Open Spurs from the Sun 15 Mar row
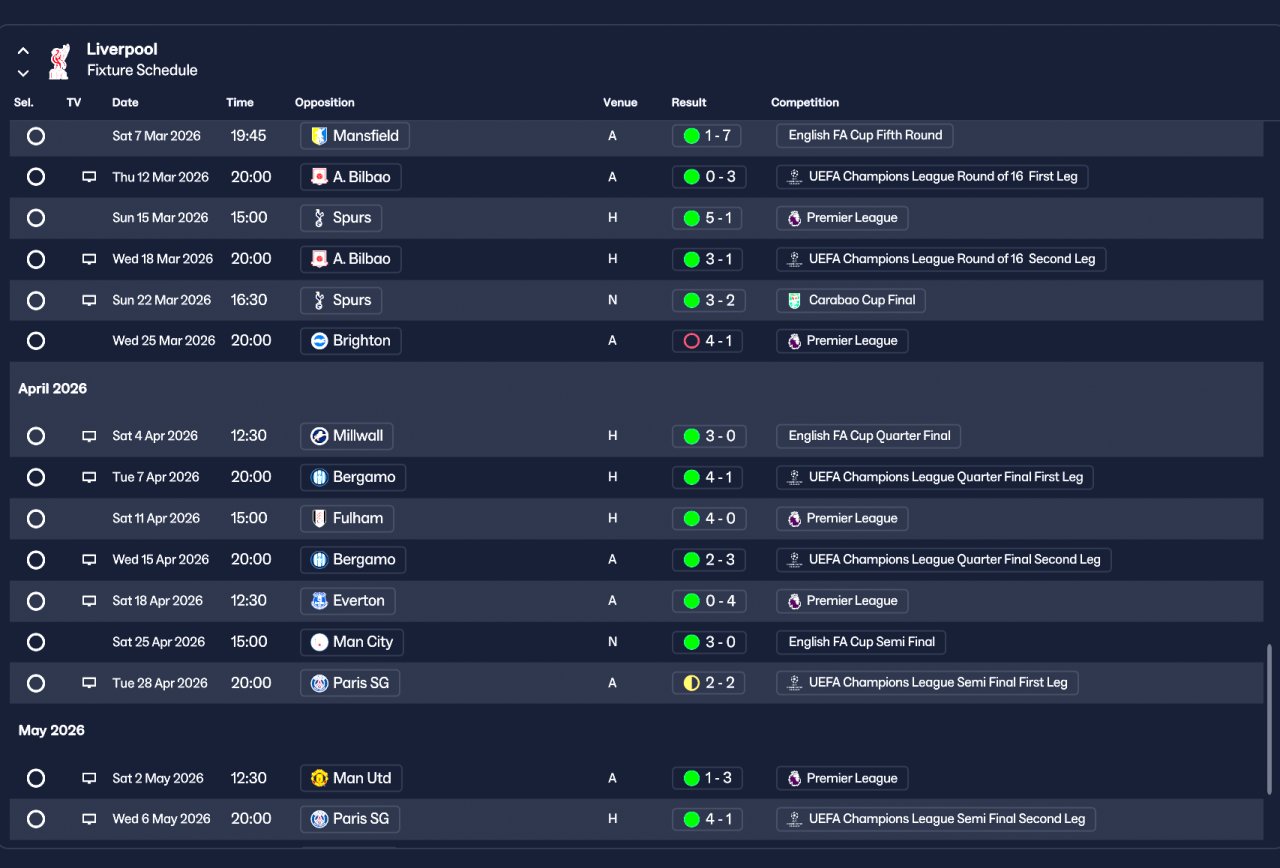Screen dimensions: 1280x868 tap(341, 218)
